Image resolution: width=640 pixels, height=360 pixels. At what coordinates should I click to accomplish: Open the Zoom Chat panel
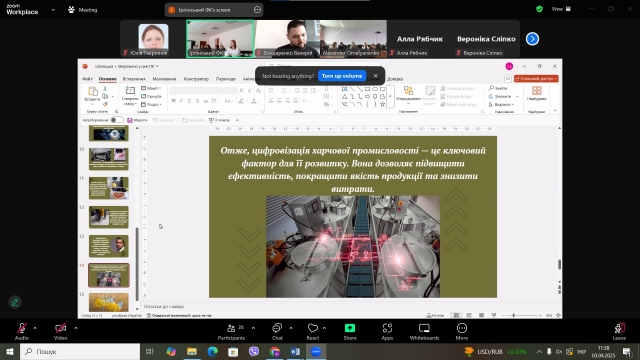tap(277, 328)
